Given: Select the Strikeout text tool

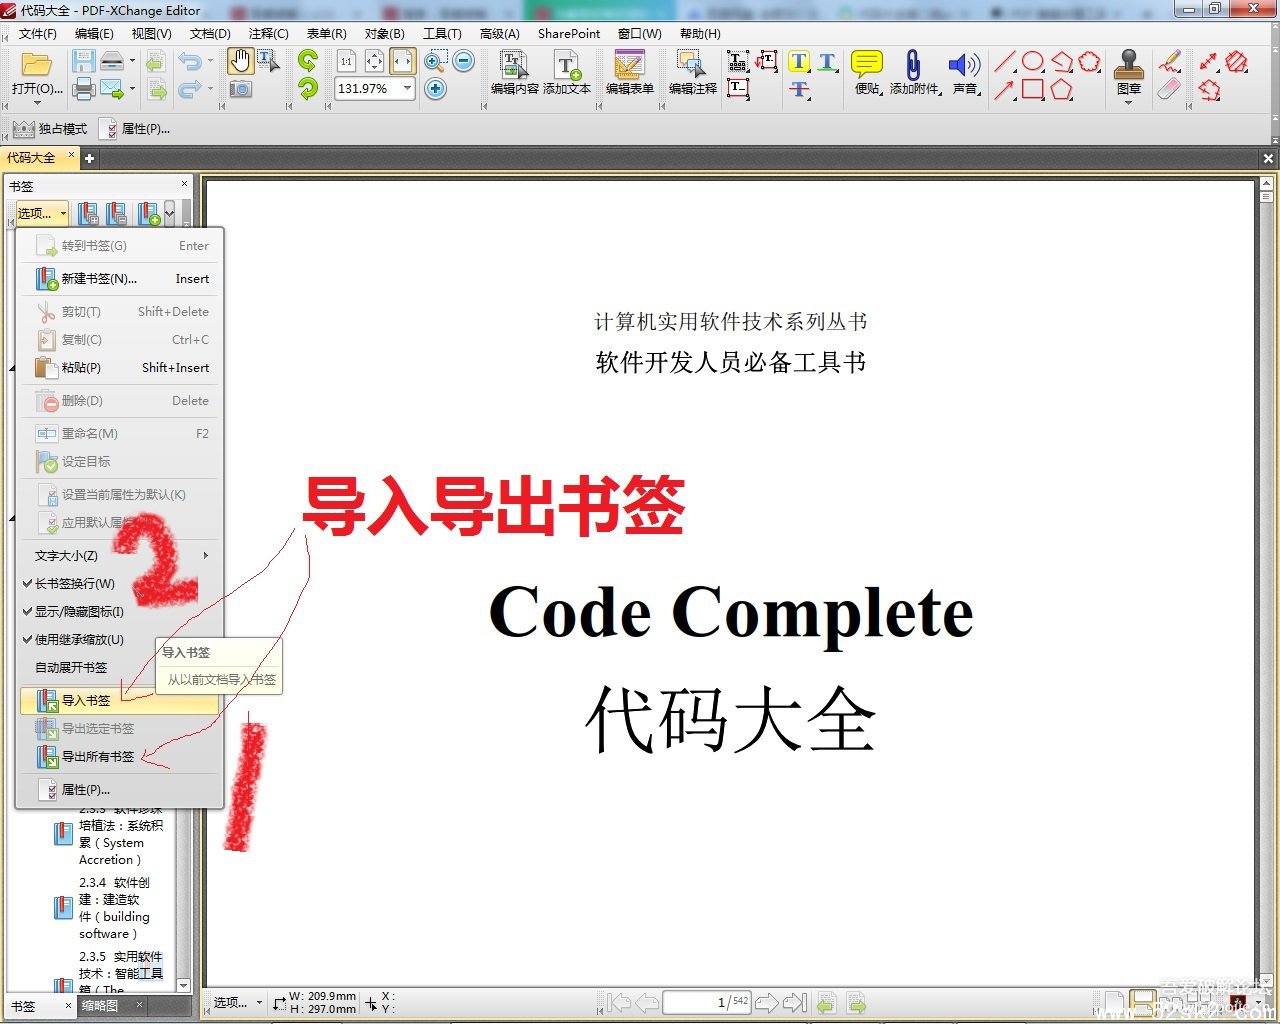Looking at the screenshot, I should coord(799,89).
